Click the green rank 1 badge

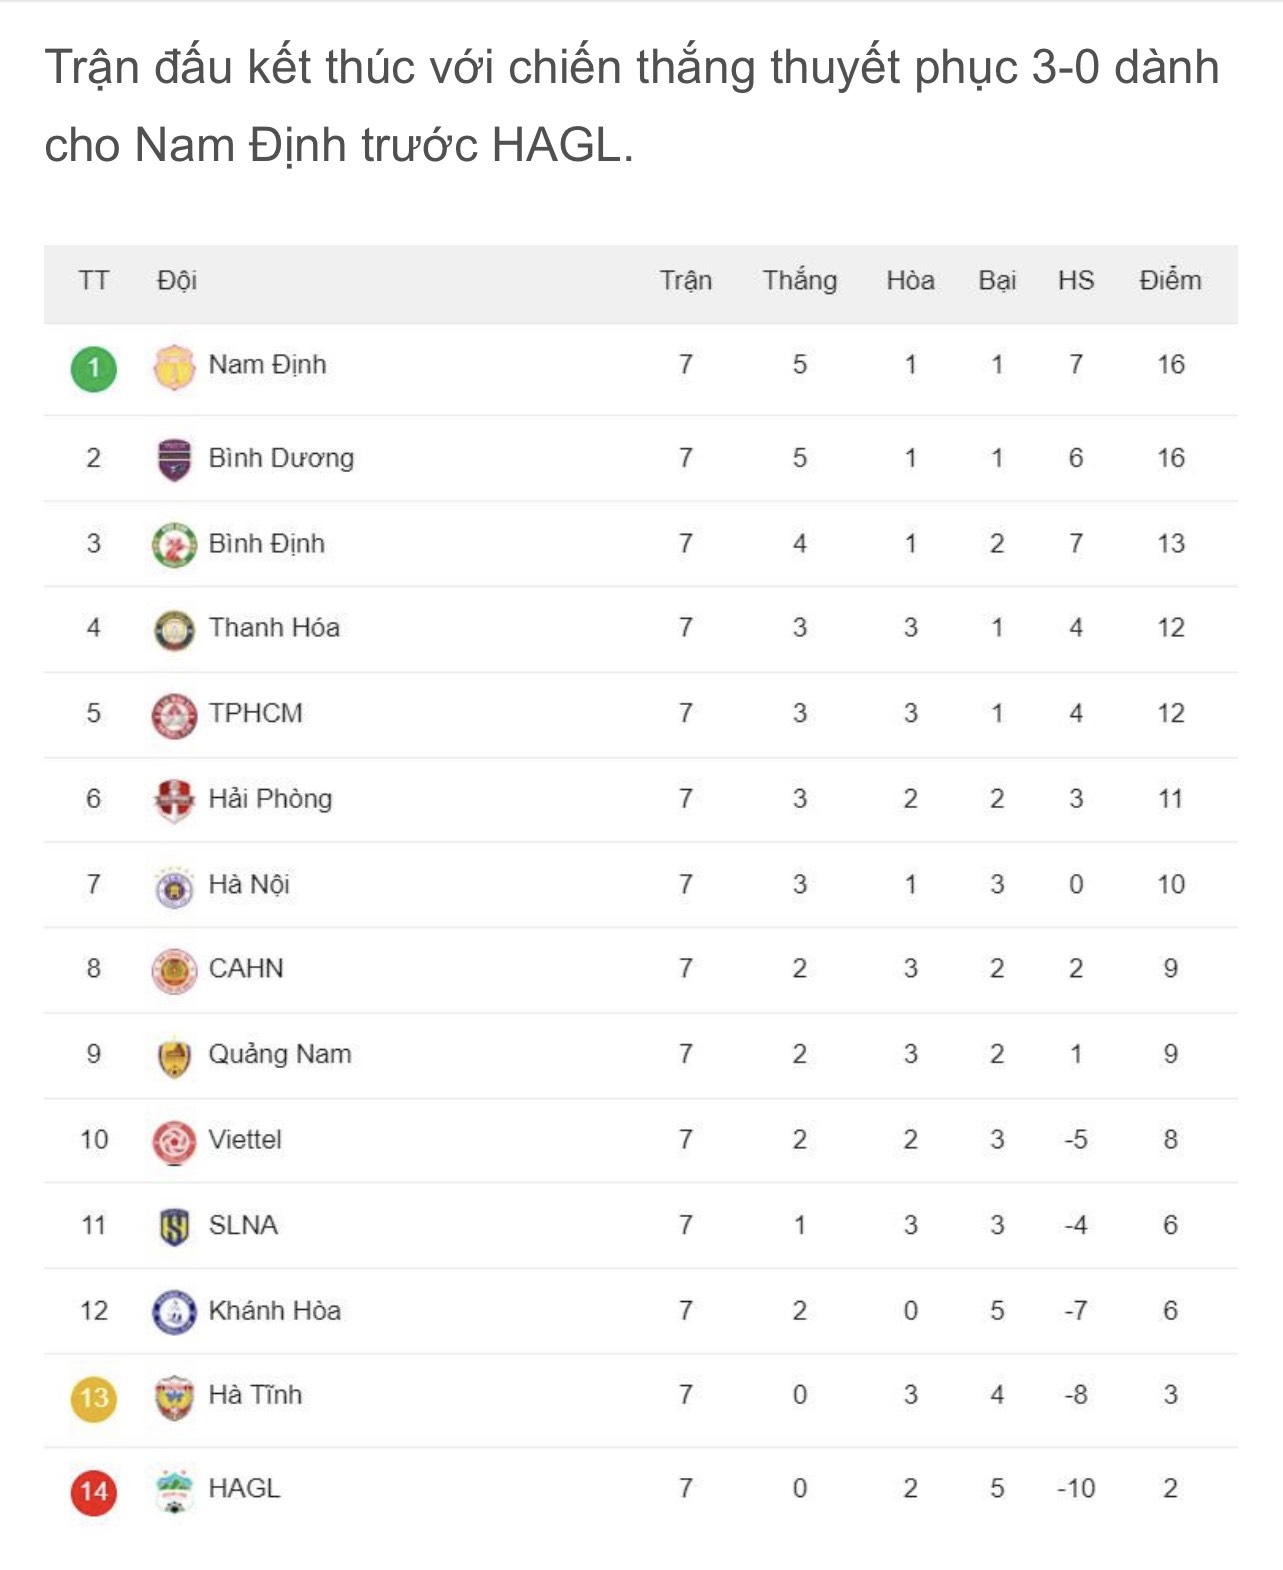click(94, 367)
